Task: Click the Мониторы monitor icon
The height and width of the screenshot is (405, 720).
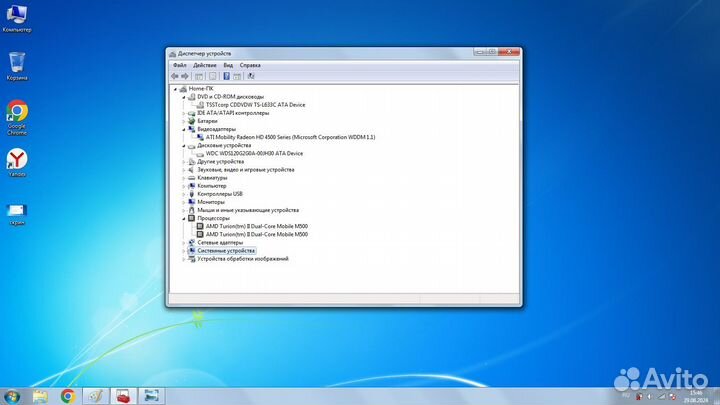Action: click(191, 202)
